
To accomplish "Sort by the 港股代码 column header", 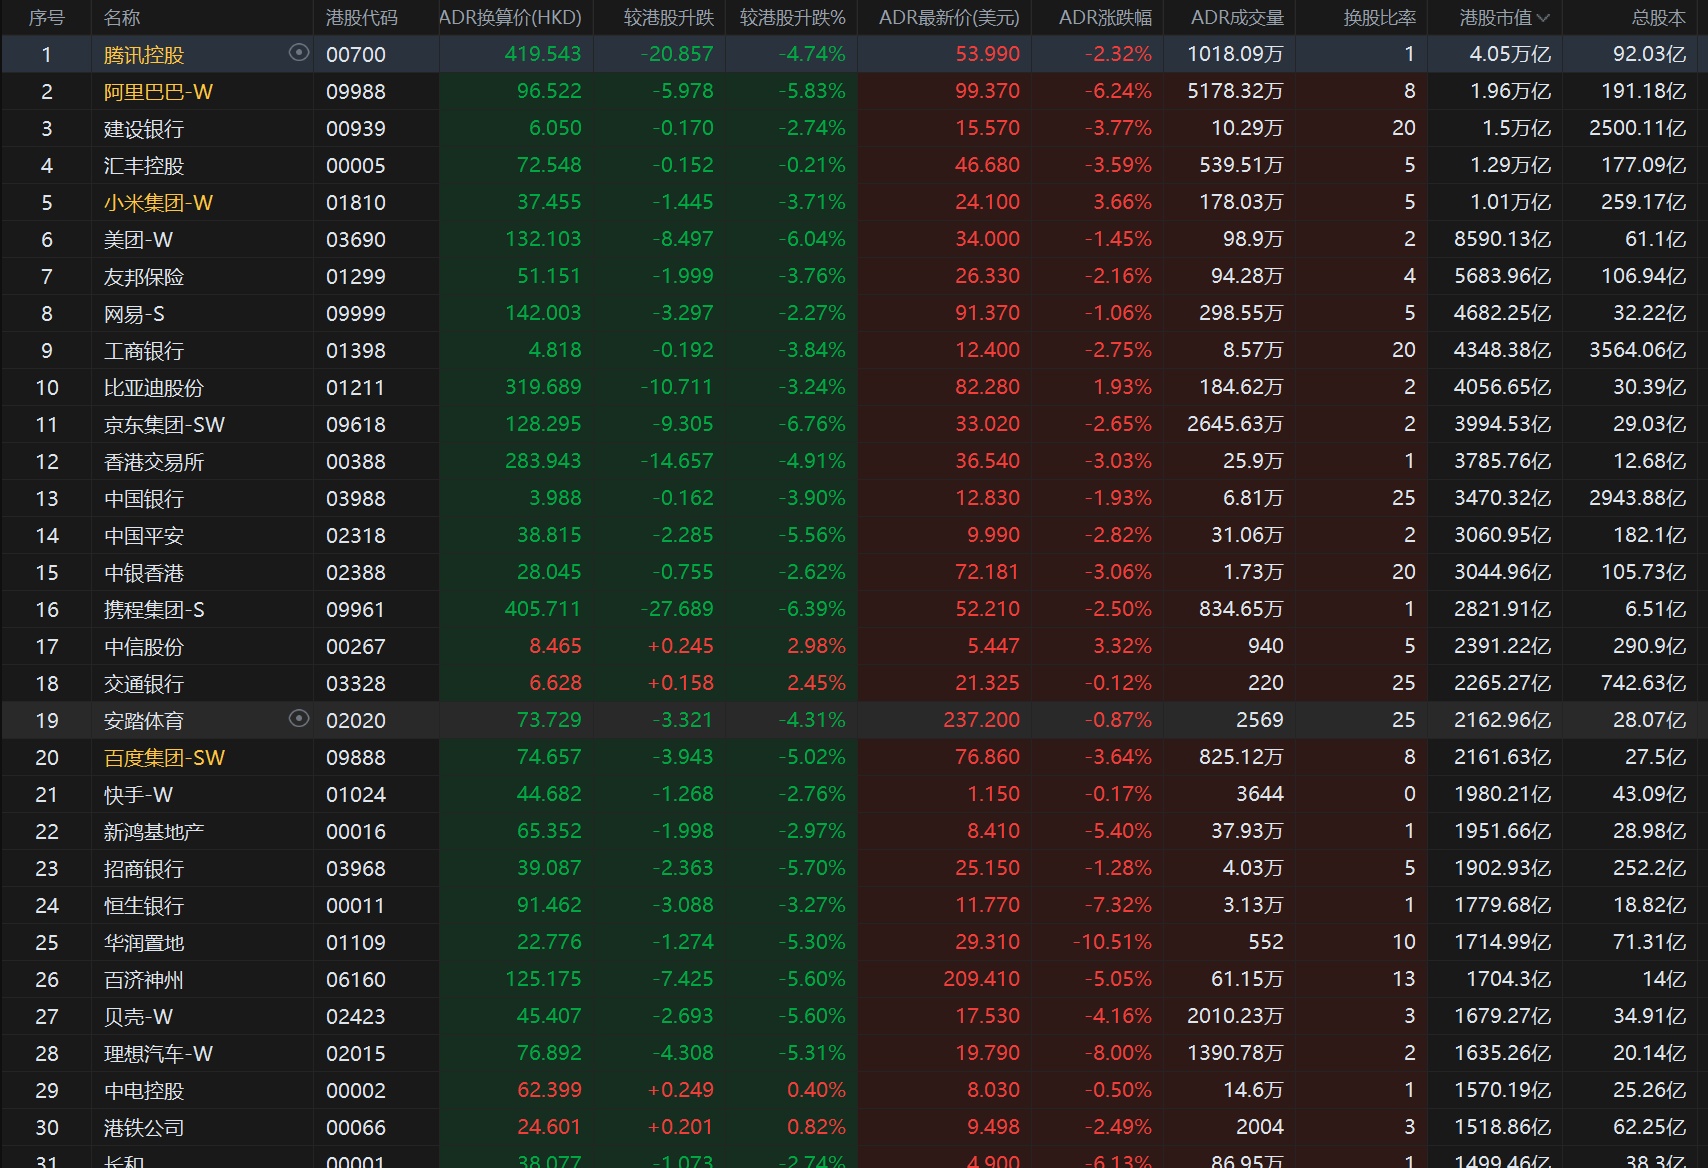I will [x=361, y=18].
